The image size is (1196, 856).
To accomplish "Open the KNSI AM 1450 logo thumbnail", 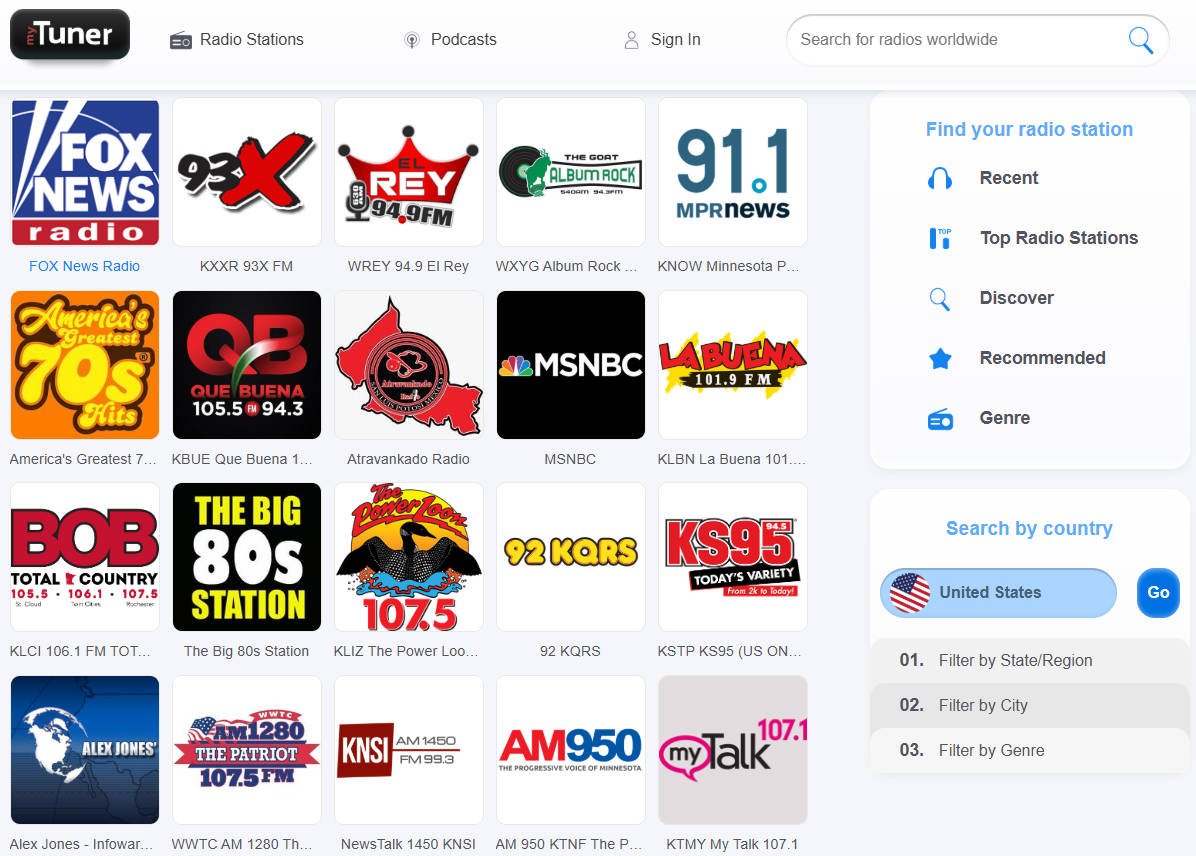I will coord(409,750).
